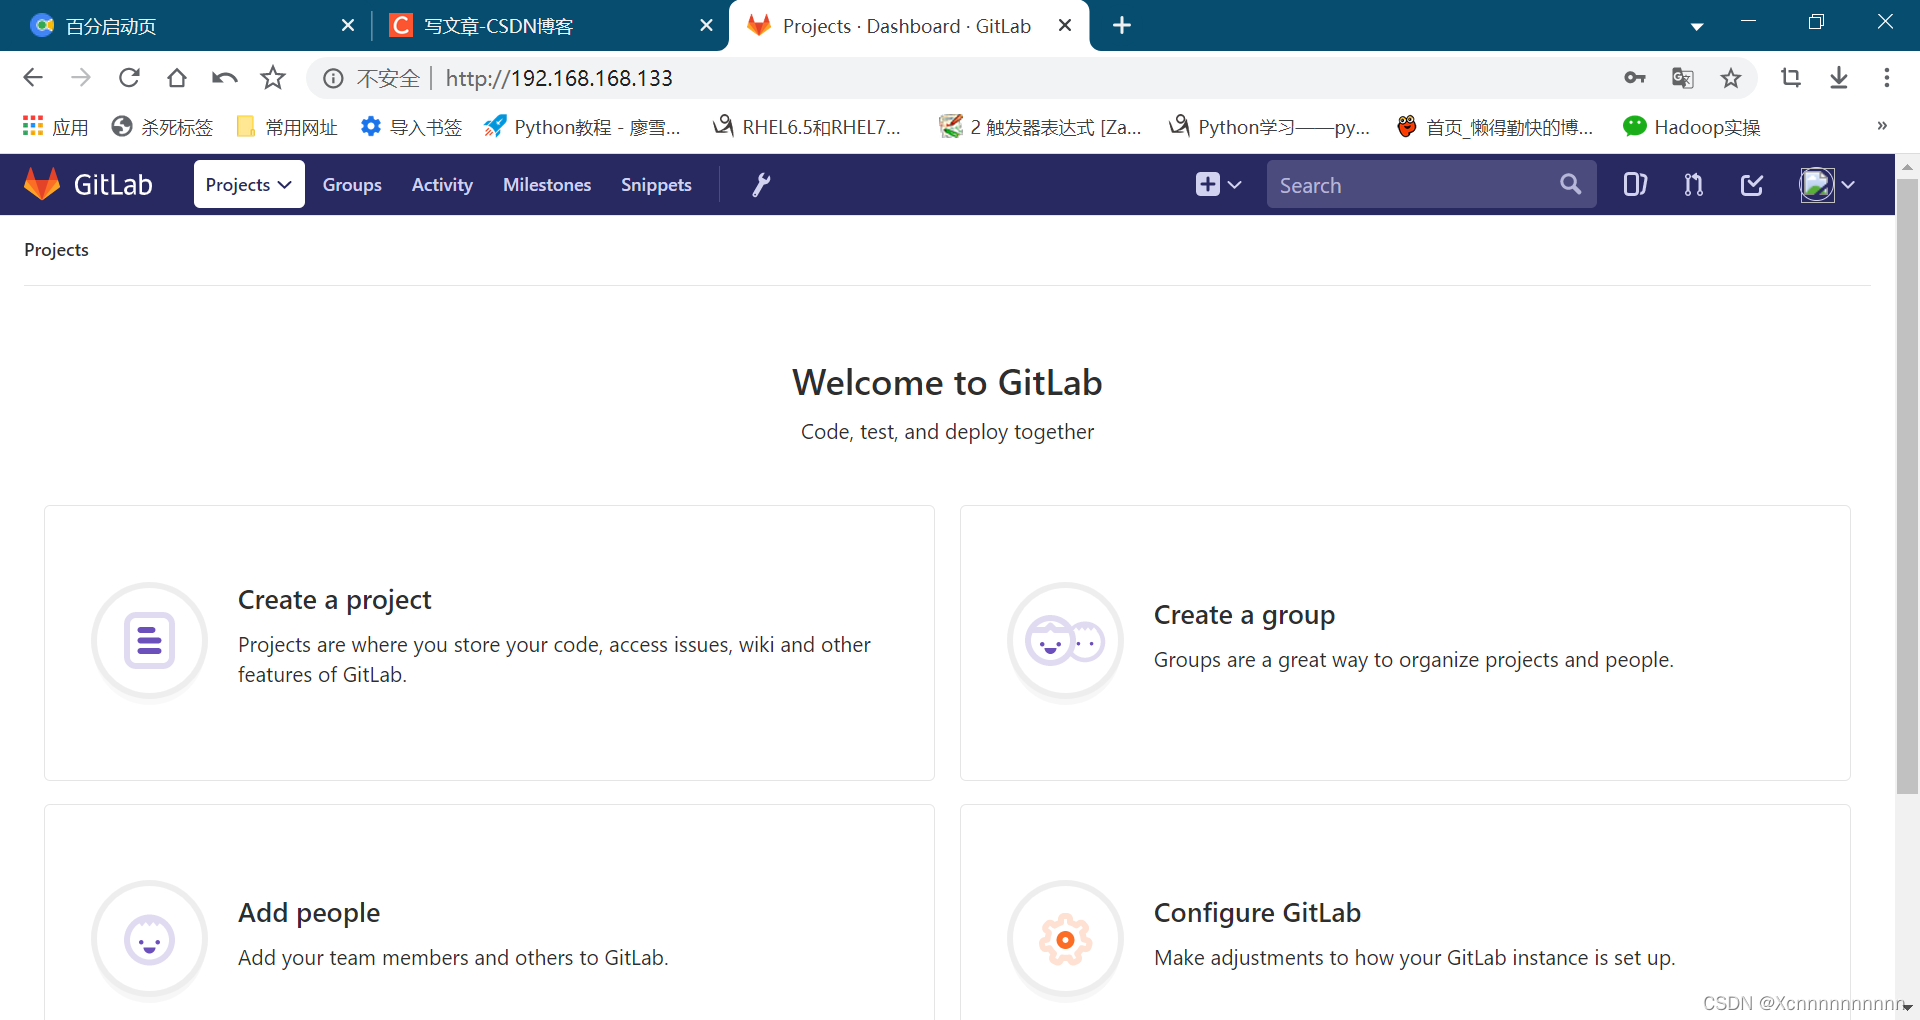
Task: Open Groups in the navbar
Action: tap(352, 184)
